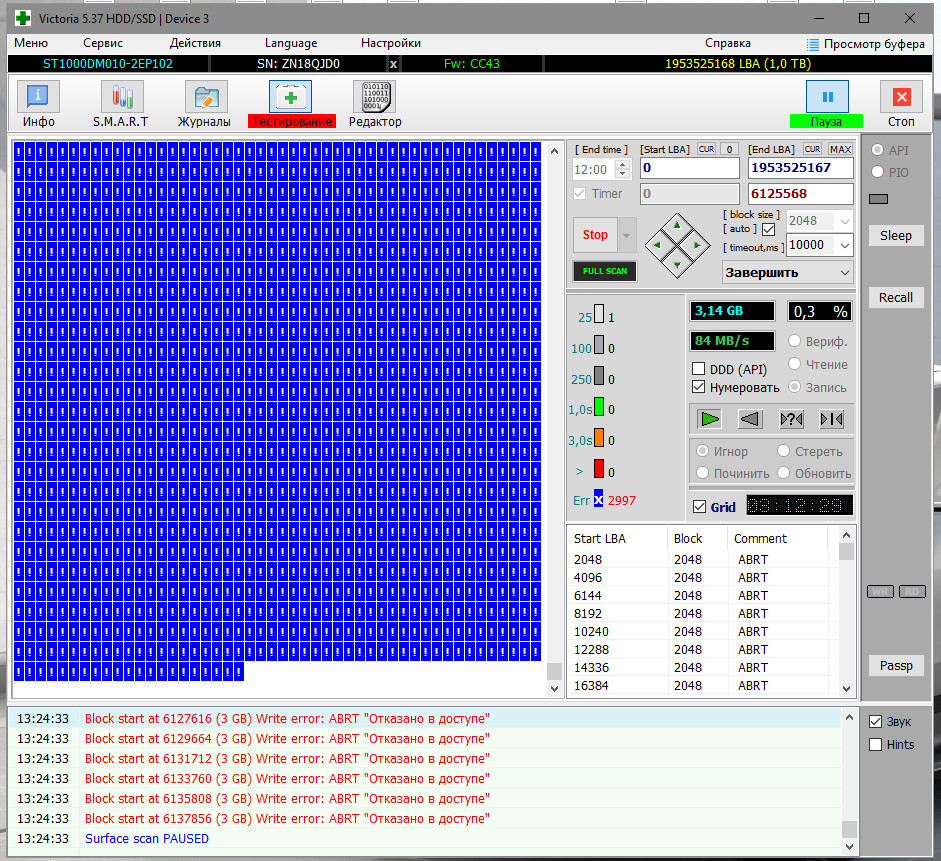Select the Обновить refresh option
The height and width of the screenshot is (861, 941).
tap(783, 473)
